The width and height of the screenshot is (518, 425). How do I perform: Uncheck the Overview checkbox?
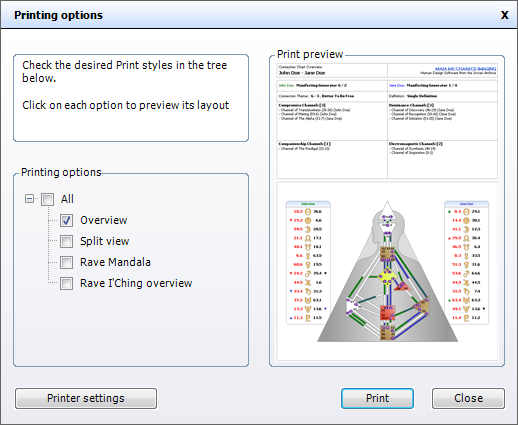(x=66, y=220)
